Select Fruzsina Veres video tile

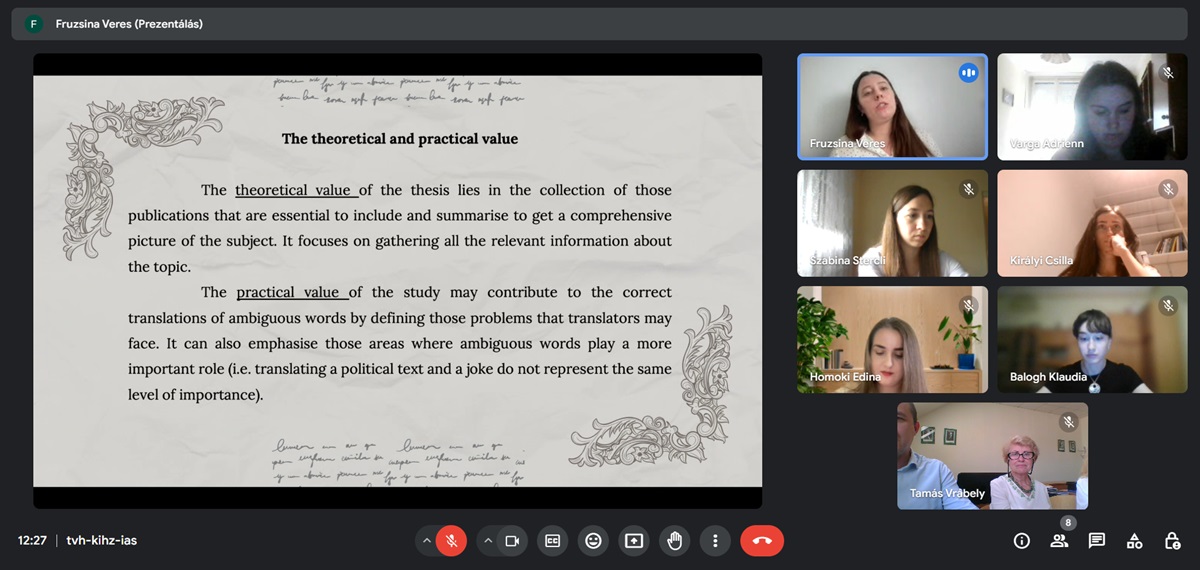(x=892, y=106)
